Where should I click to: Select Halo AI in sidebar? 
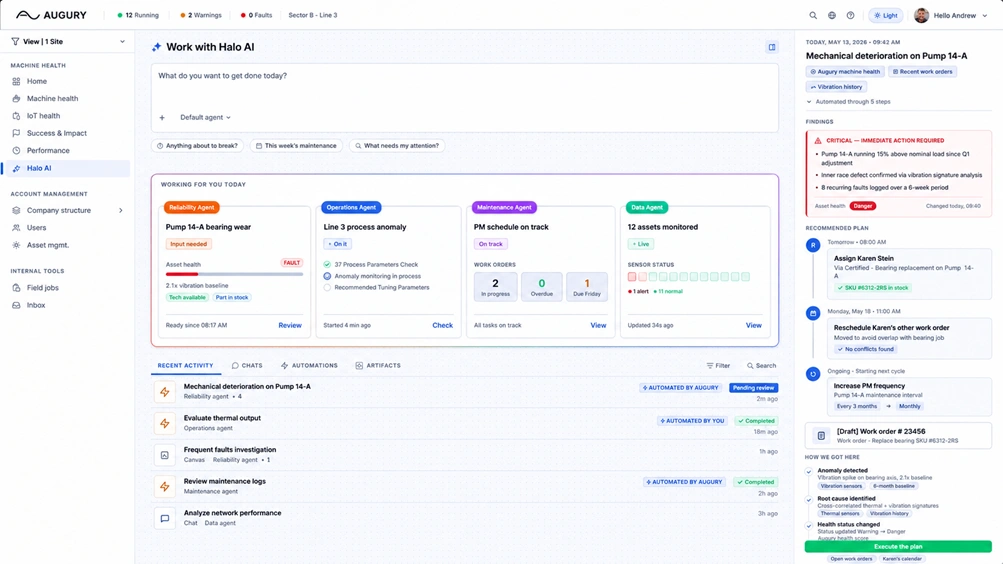pyautogui.click(x=67, y=168)
